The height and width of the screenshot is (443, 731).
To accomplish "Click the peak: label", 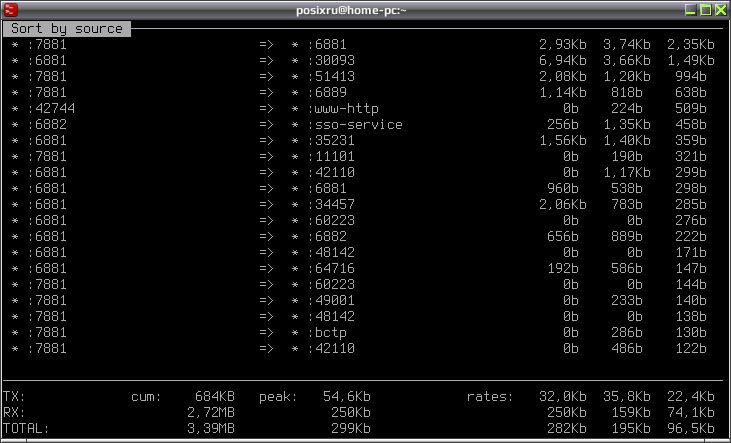I will 278,397.
